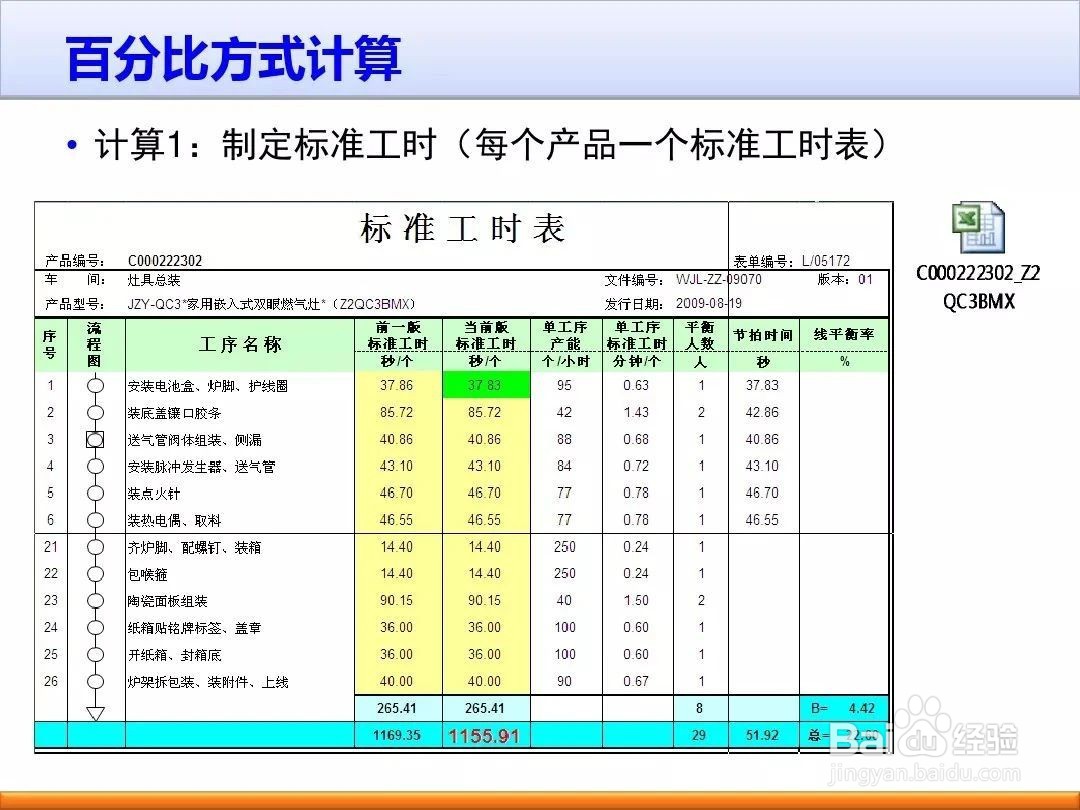Image resolution: width=1080 pixels, height=810 pixels.
Task: Select the slide title 百分比方式计算
Action: click(x=234, y=59)
